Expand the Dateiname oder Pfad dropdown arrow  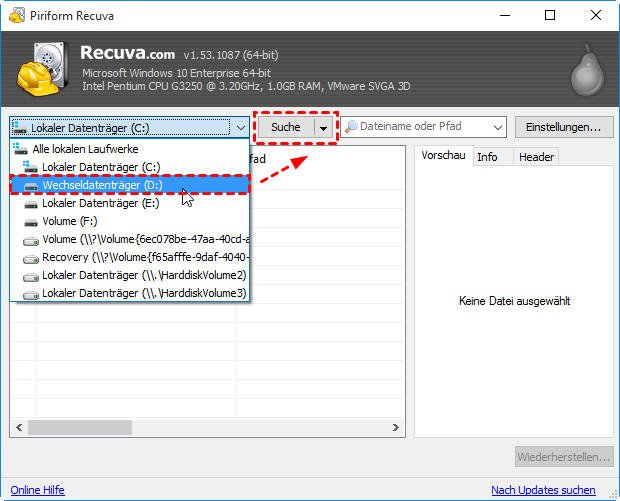(x=497, y=127)
